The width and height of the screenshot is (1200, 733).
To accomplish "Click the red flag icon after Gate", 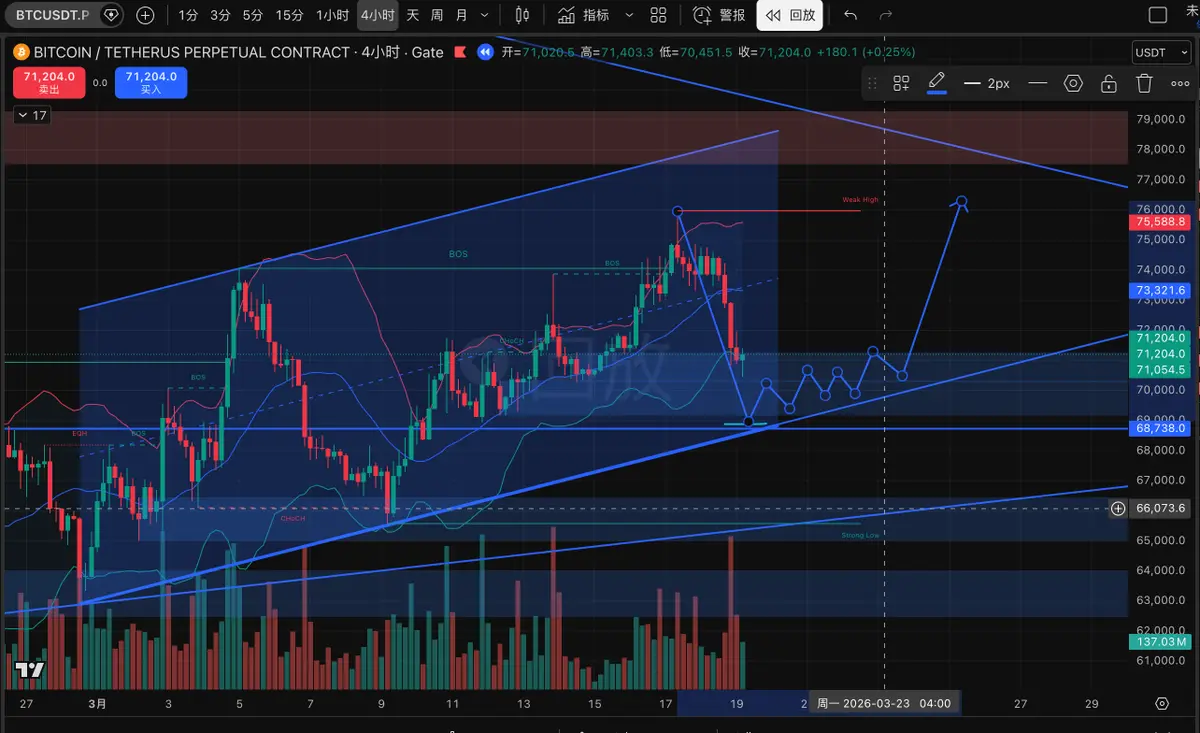I will click(x=460, y=52).
